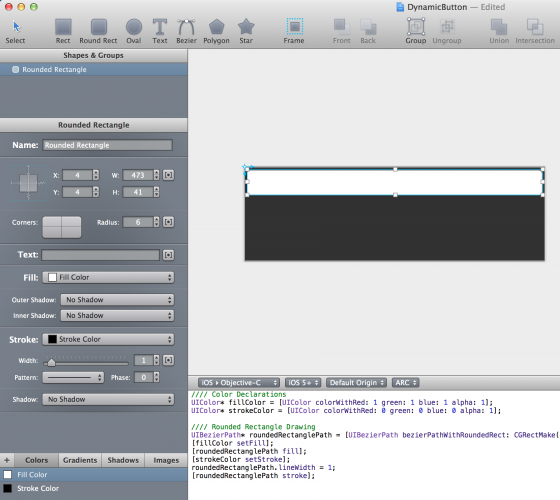Click the Radius value field
560x500 pixels.
pos(138,222)
